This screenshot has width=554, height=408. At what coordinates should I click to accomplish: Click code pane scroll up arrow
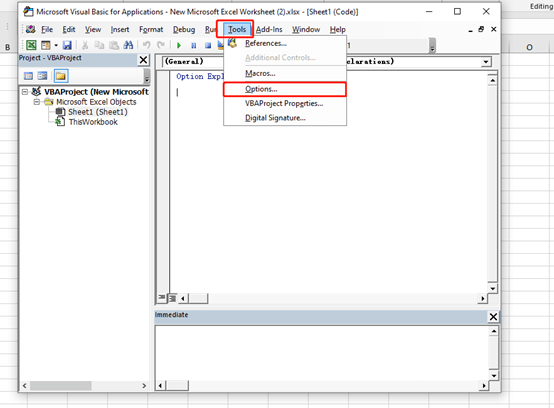pos(493,80)
